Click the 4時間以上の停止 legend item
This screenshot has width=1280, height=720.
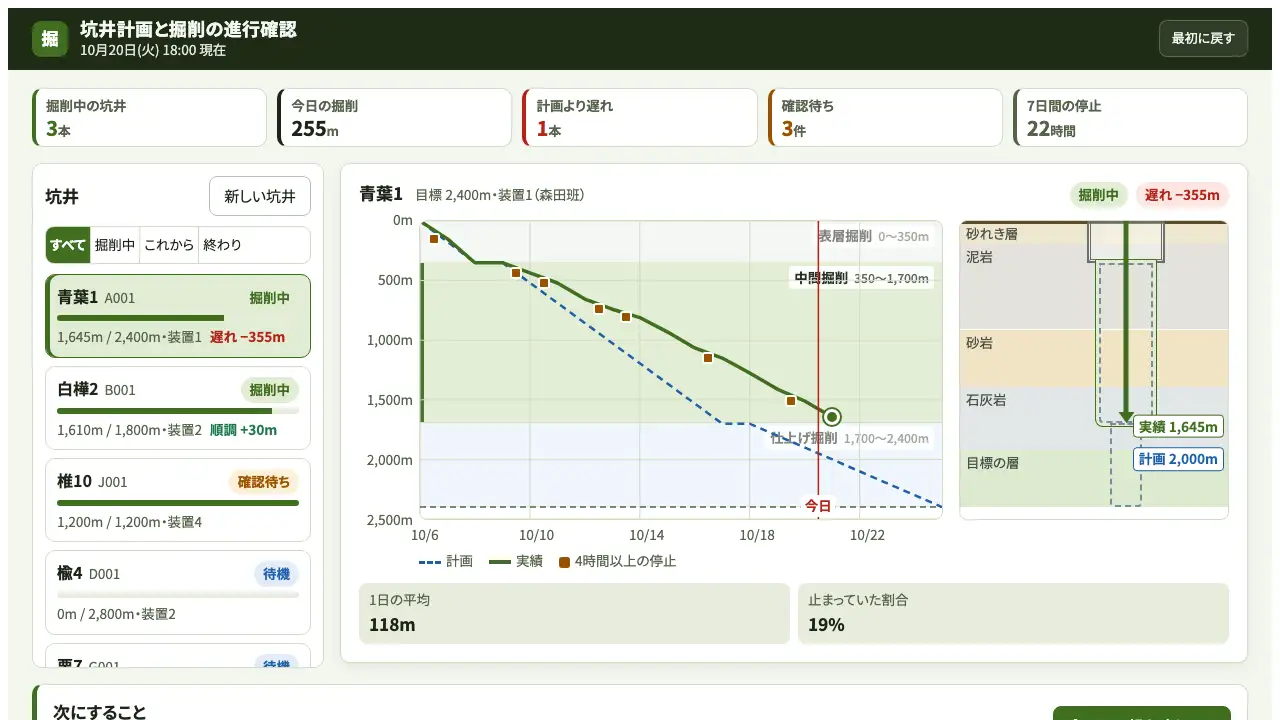[x=618, y=561]
